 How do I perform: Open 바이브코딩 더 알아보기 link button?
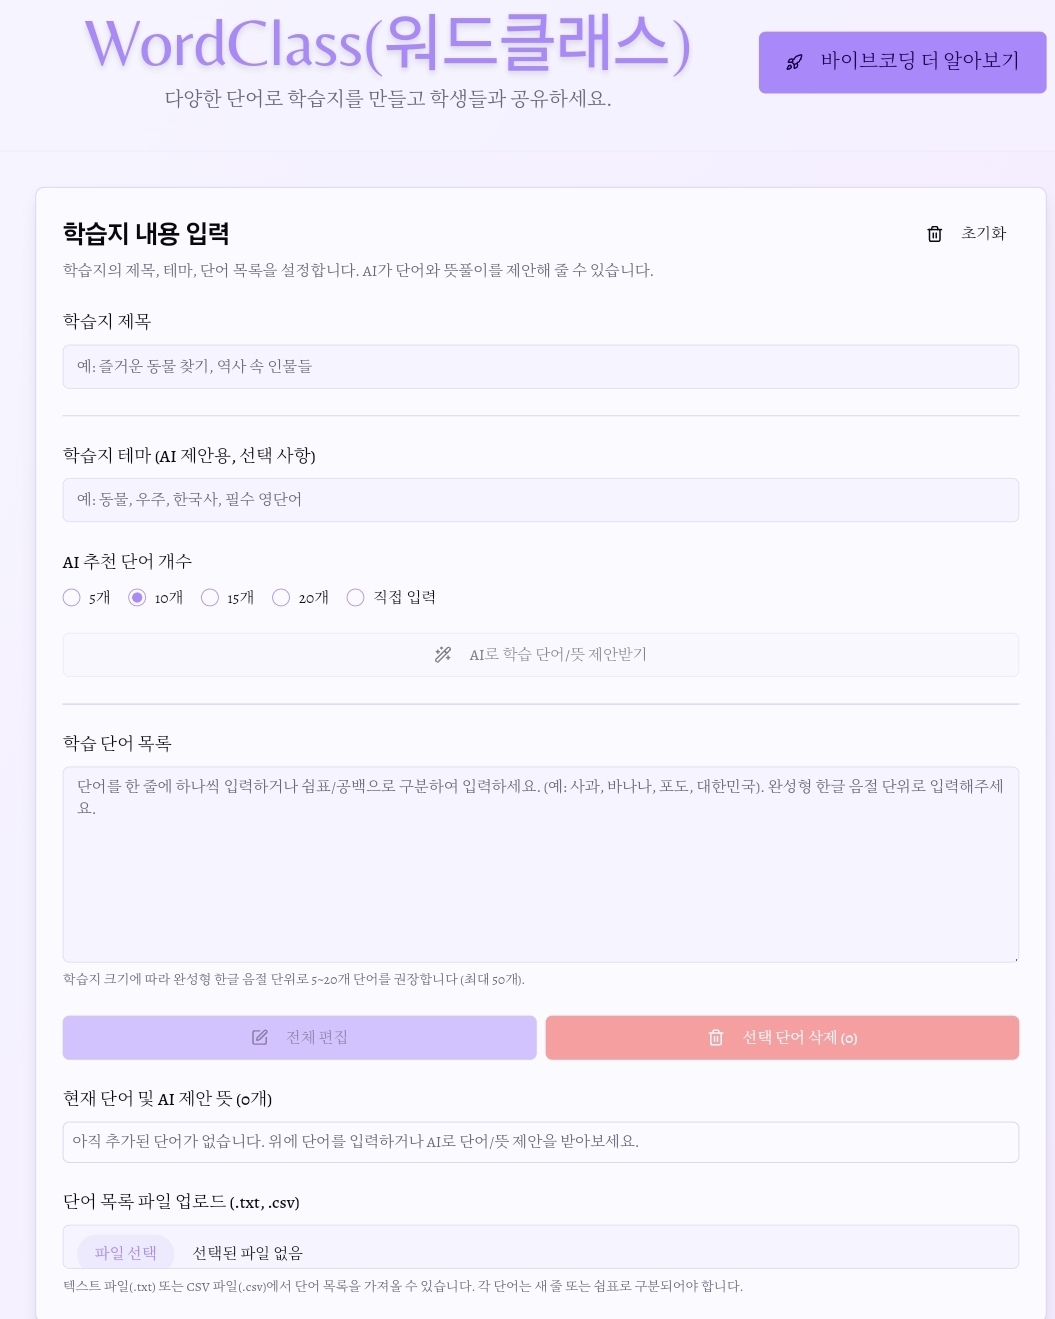tap(902, 62)
